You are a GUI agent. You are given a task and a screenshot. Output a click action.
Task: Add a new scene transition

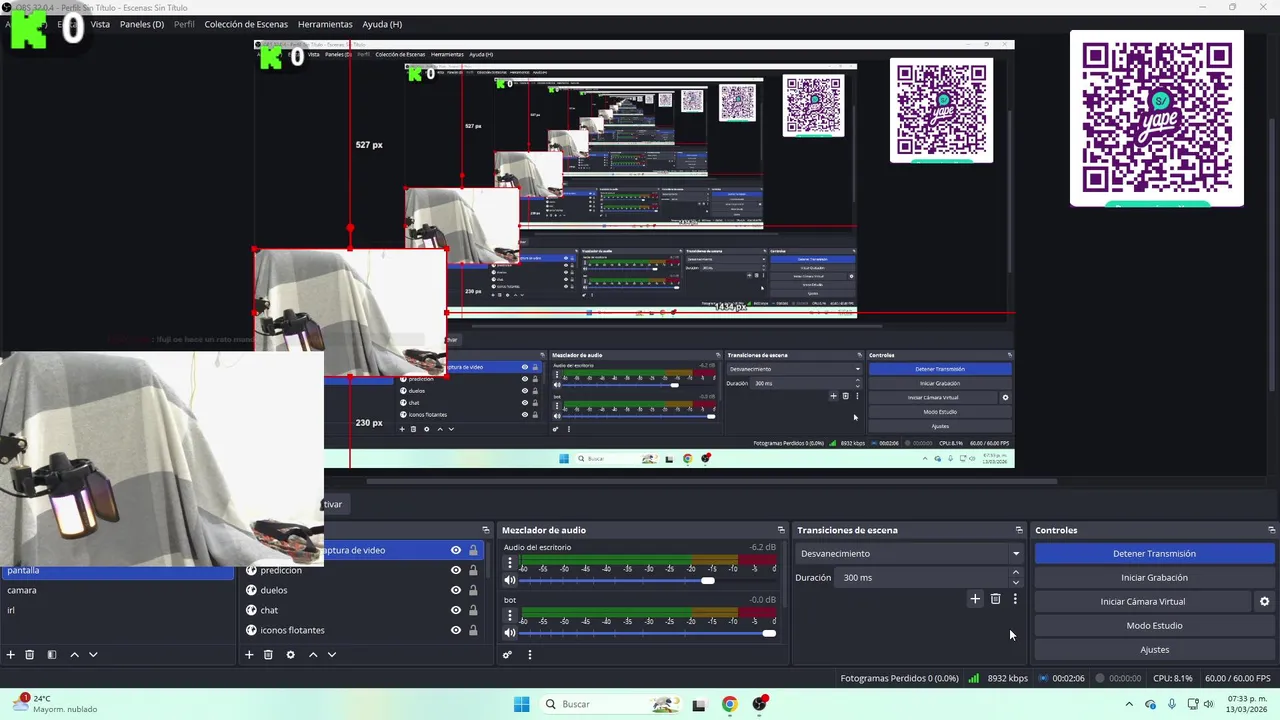(975, 599)
